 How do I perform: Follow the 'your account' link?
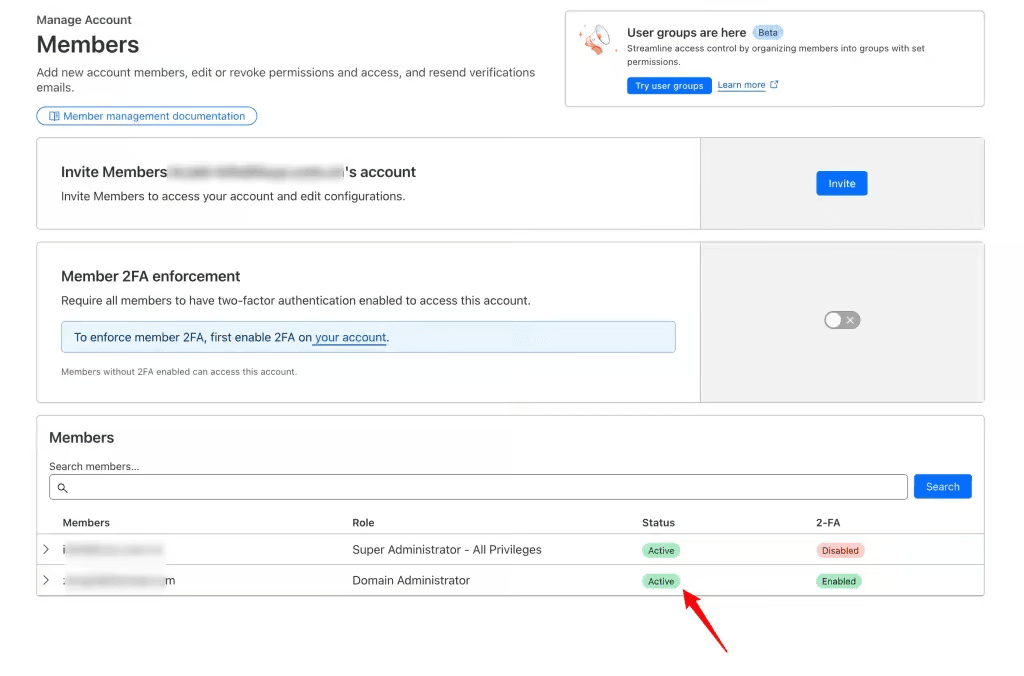click(x=350, y=337)
